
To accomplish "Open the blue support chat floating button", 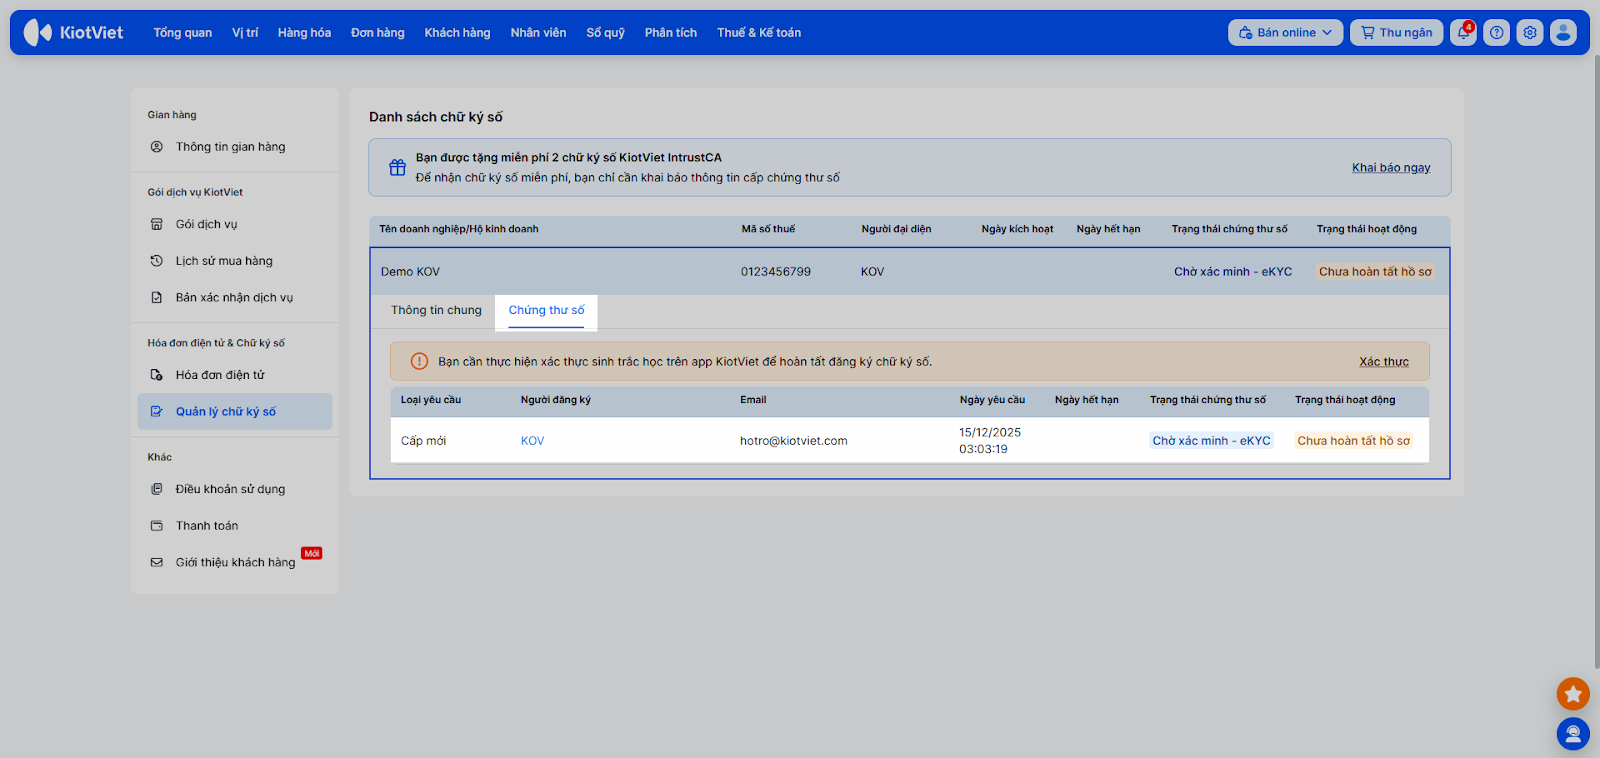I will pyautogui.click(x=1573, y=734).
